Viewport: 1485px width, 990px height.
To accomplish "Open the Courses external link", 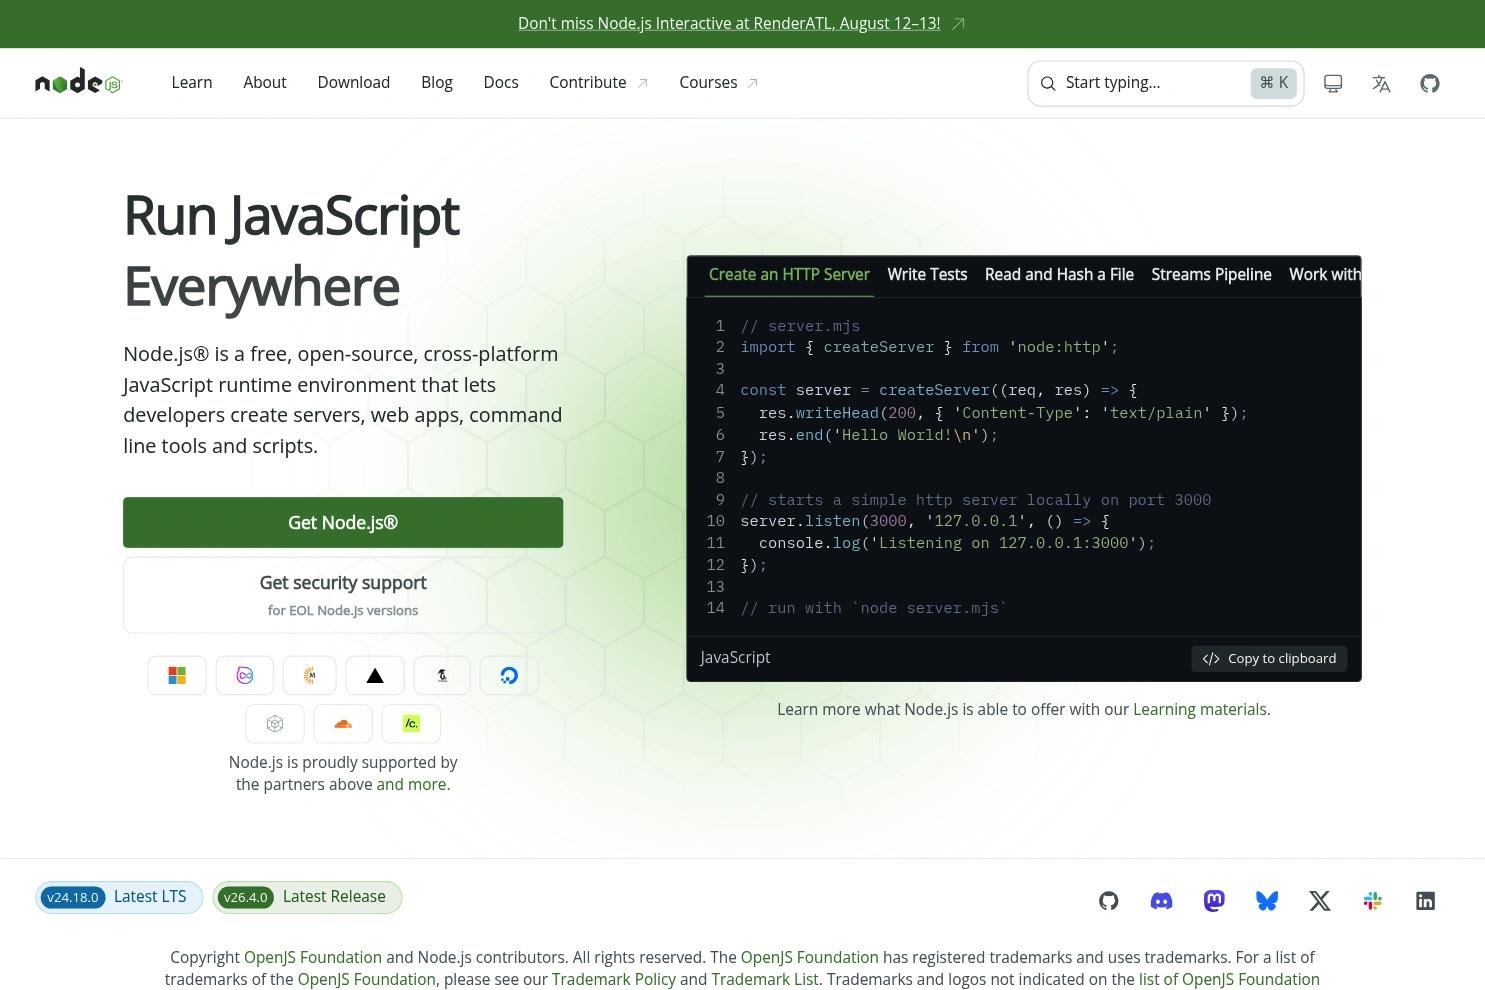I will (719, 83).
